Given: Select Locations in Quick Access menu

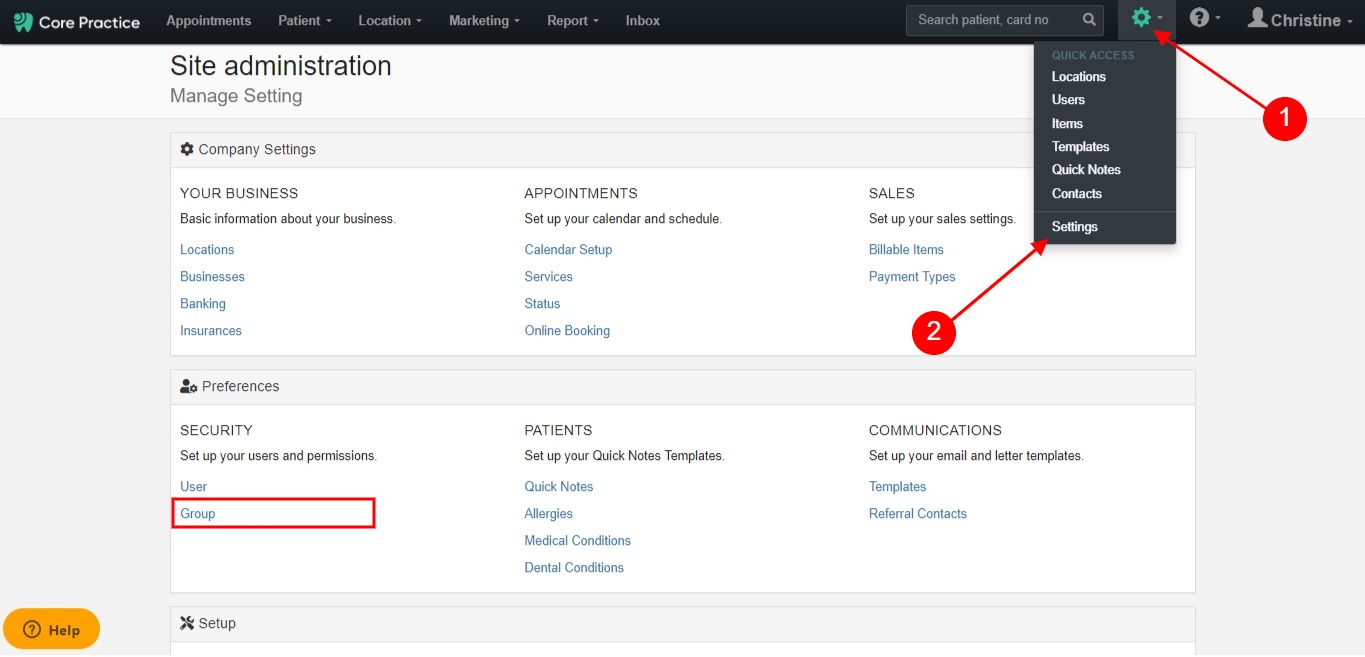Looking at the screenshot, I should [1078, 77].
